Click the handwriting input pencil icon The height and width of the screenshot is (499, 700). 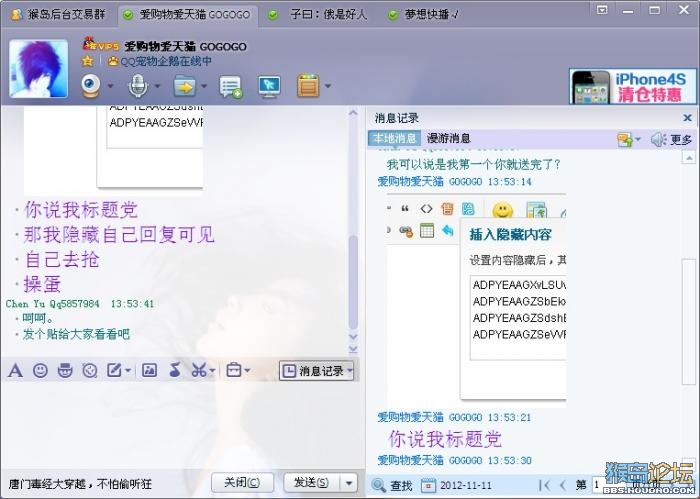point(114,370)
